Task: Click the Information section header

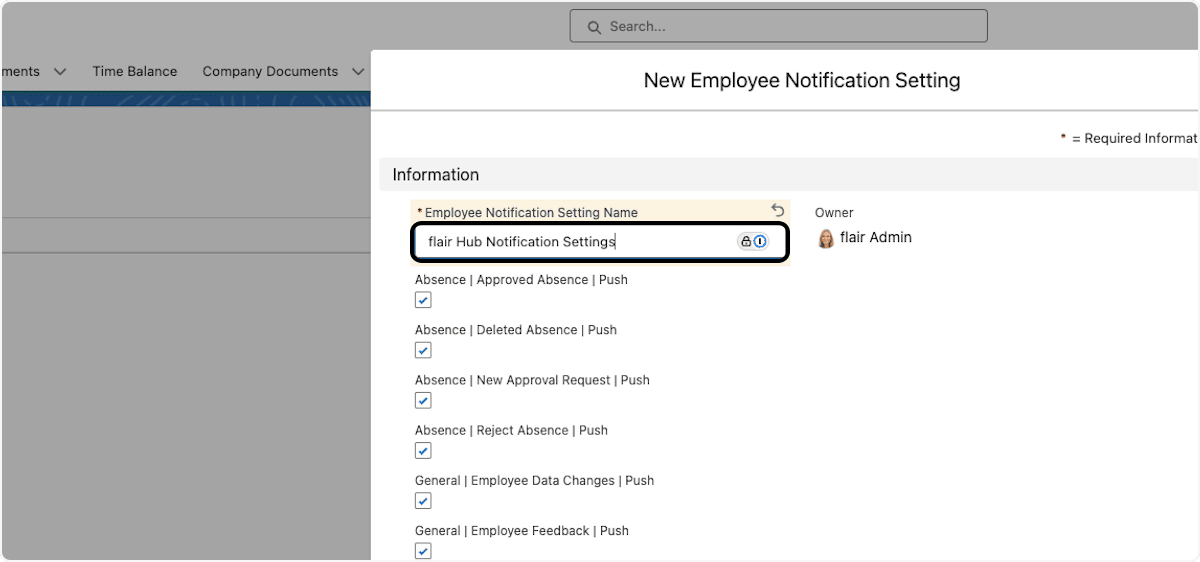Action: click(788, 175)
